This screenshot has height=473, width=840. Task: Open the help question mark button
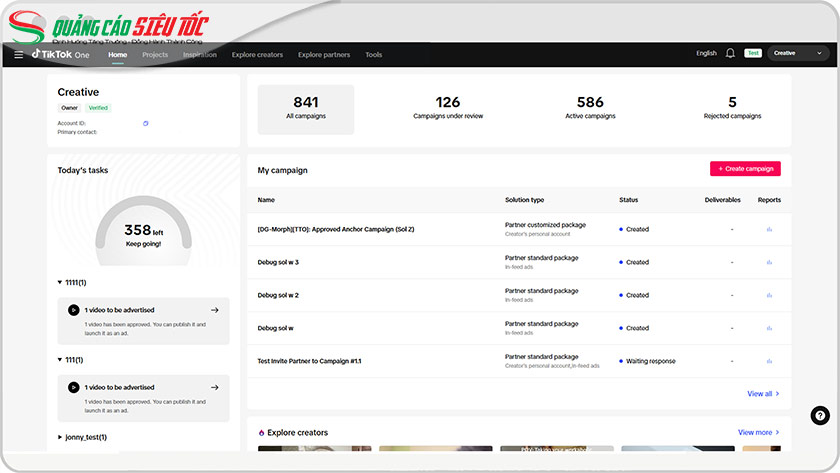819,416
